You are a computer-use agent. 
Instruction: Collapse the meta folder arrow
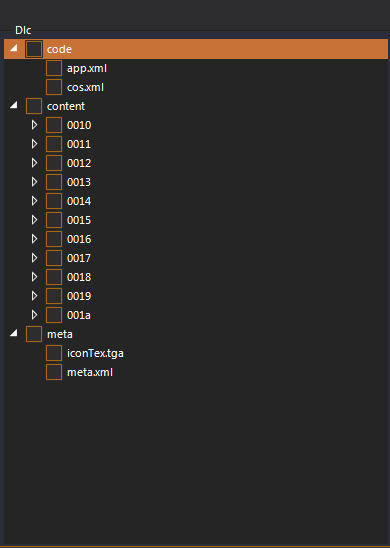click(x=14, y=333)
